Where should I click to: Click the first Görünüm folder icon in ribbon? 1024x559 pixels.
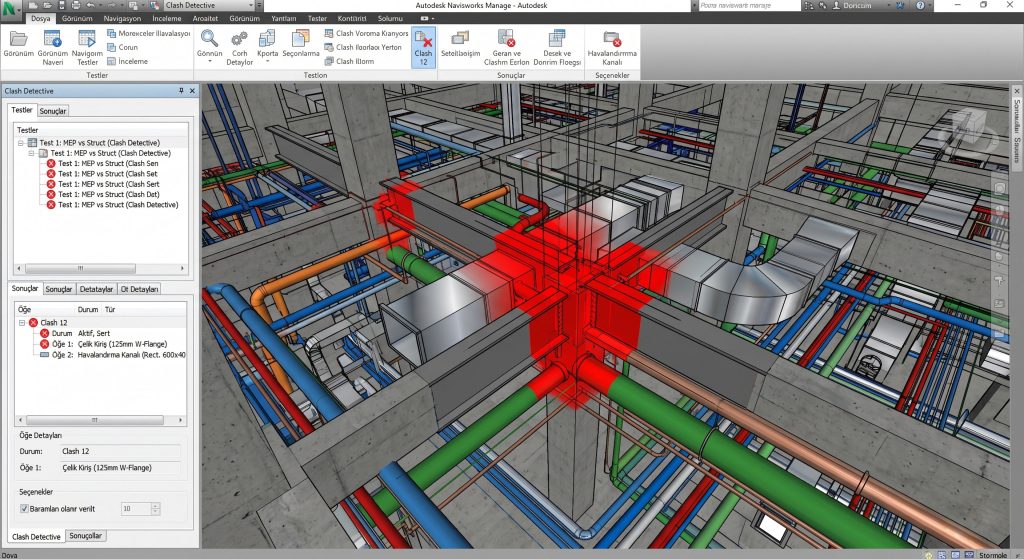pos(18,39)
